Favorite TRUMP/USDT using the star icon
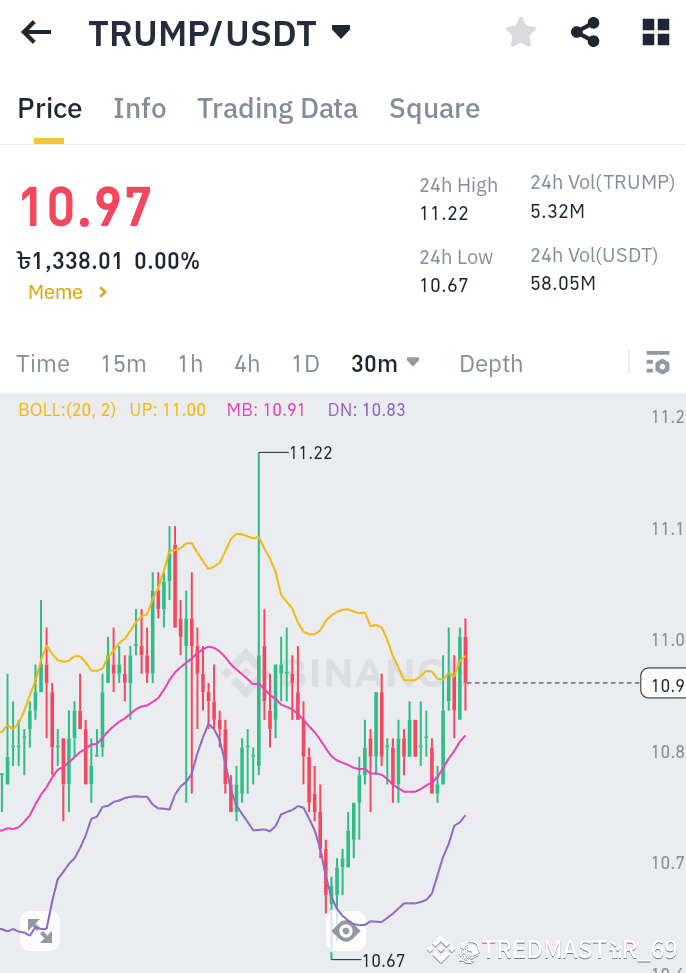The height and width of the screenshot is (973, 686). point(520,32)
